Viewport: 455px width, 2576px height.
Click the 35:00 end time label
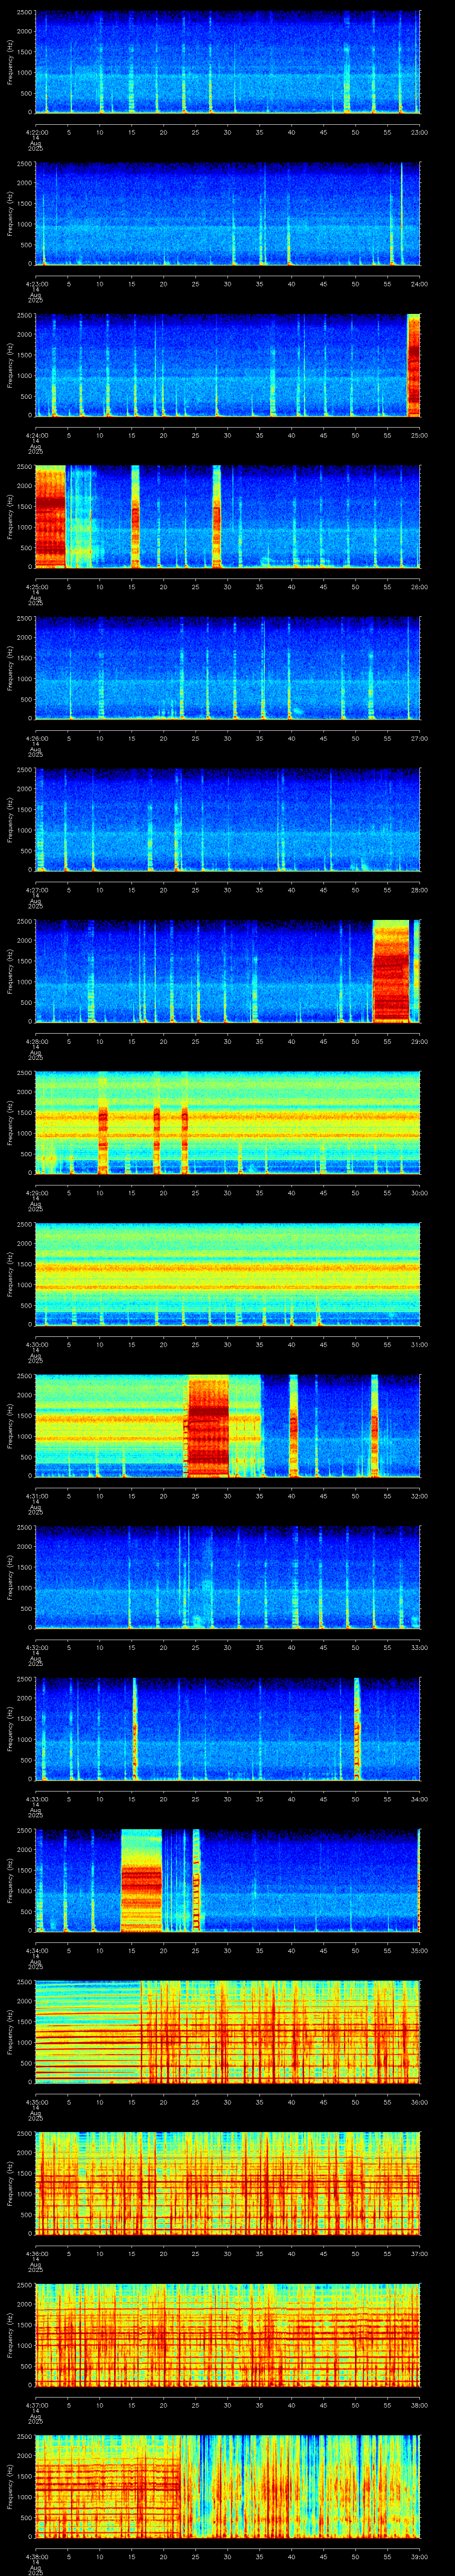pyautogui.click(x=420, y=1950)
